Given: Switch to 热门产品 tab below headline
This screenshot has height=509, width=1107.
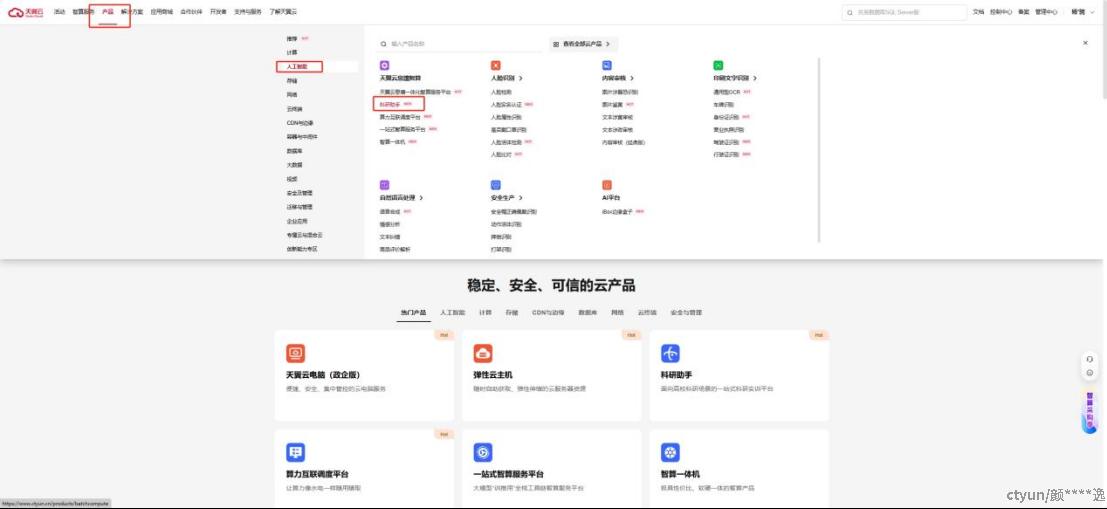Looking at the screenshot, I should point(413,312).
